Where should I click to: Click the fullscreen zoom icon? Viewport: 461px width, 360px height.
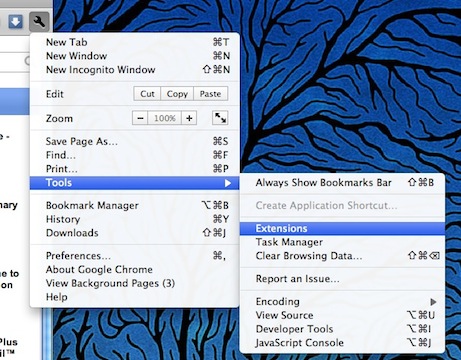click(x=220, y=118)
